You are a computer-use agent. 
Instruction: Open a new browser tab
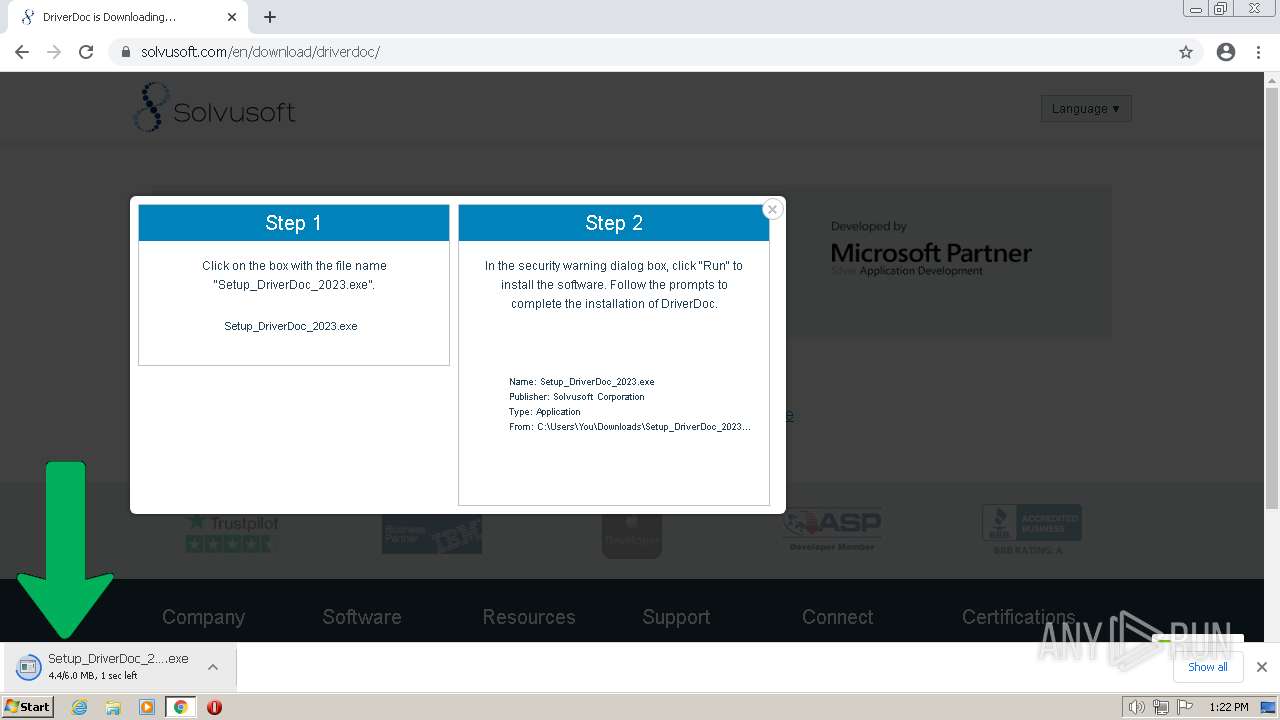click(x=270, y=17)
